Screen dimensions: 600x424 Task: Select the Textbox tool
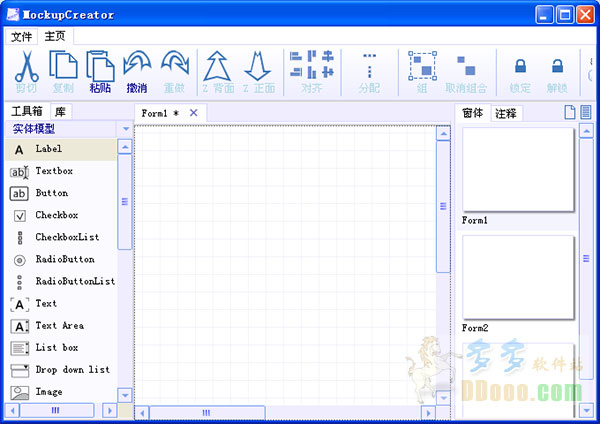(x=61, y=171)
